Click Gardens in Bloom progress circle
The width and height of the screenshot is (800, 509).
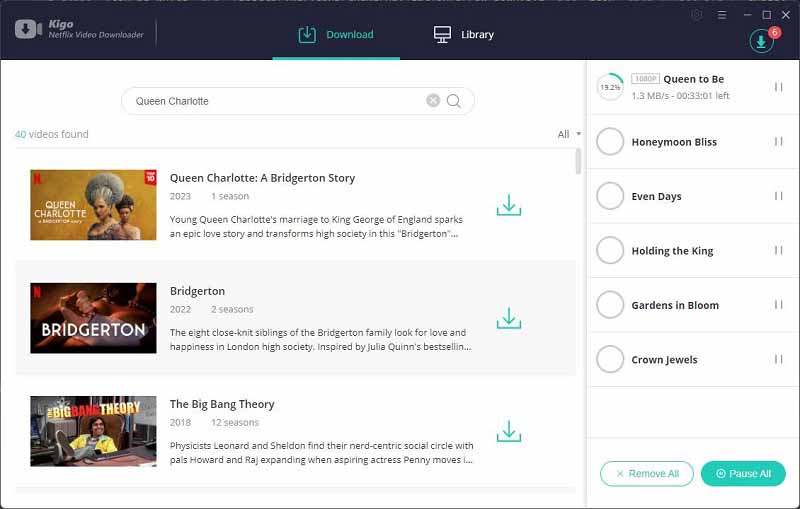(610, 305)
